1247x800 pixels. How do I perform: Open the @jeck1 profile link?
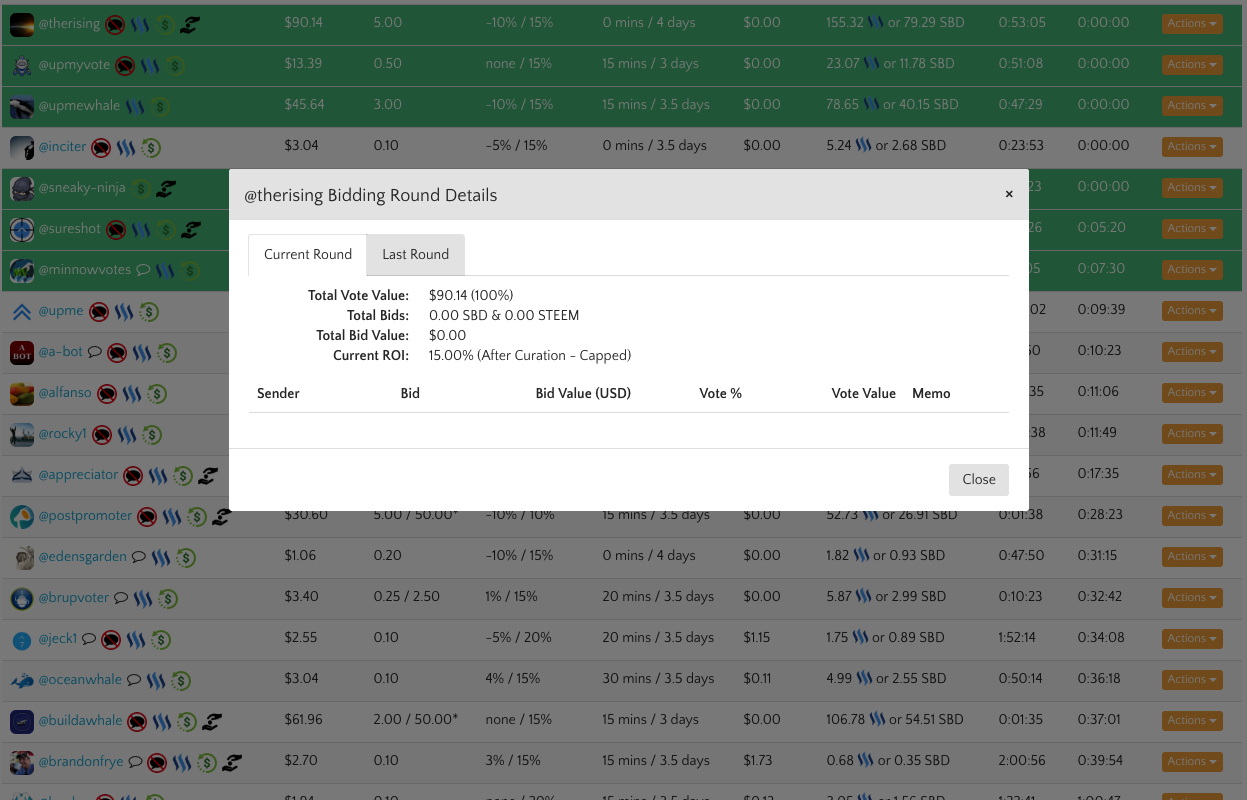58,638
